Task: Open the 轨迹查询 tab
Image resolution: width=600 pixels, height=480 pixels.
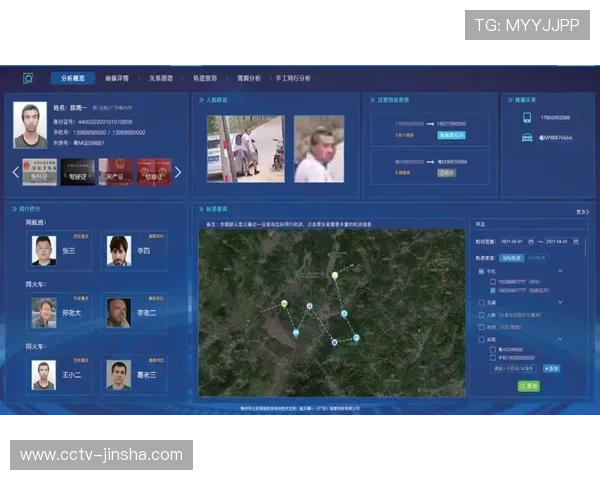Action: click(204, 78)
